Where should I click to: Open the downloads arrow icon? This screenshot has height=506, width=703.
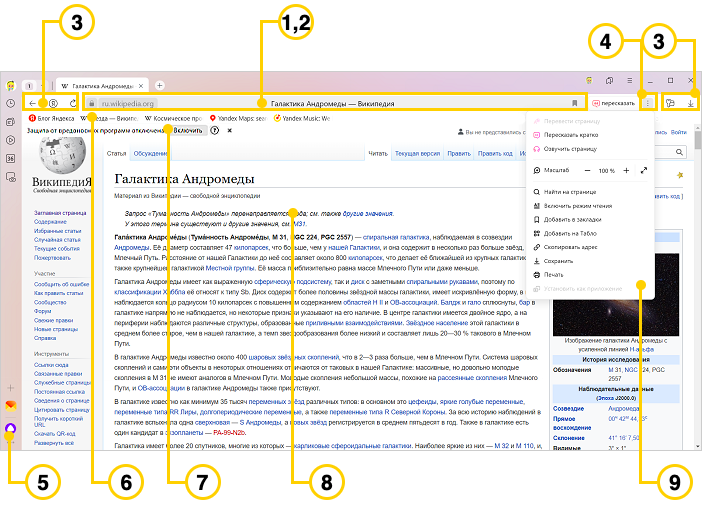tap(691, 104)
